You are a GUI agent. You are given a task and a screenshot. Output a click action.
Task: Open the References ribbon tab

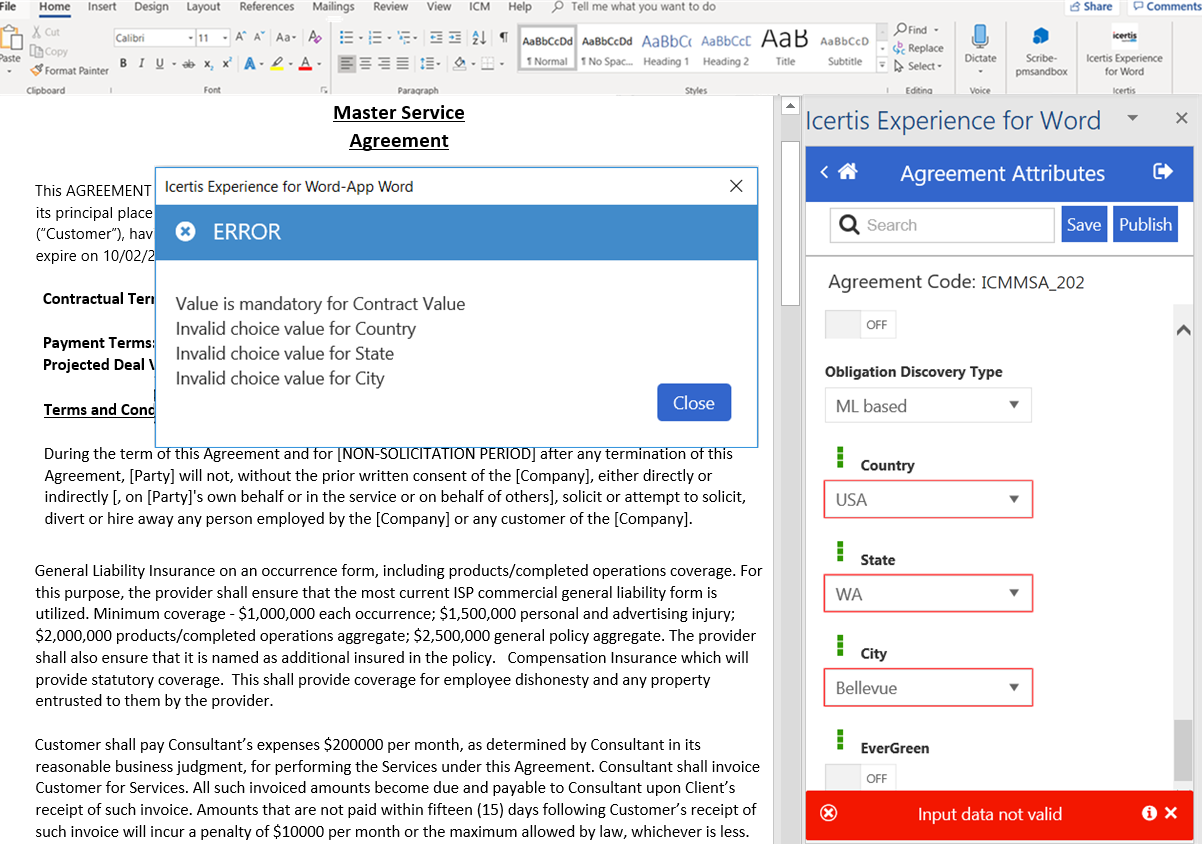267,7
